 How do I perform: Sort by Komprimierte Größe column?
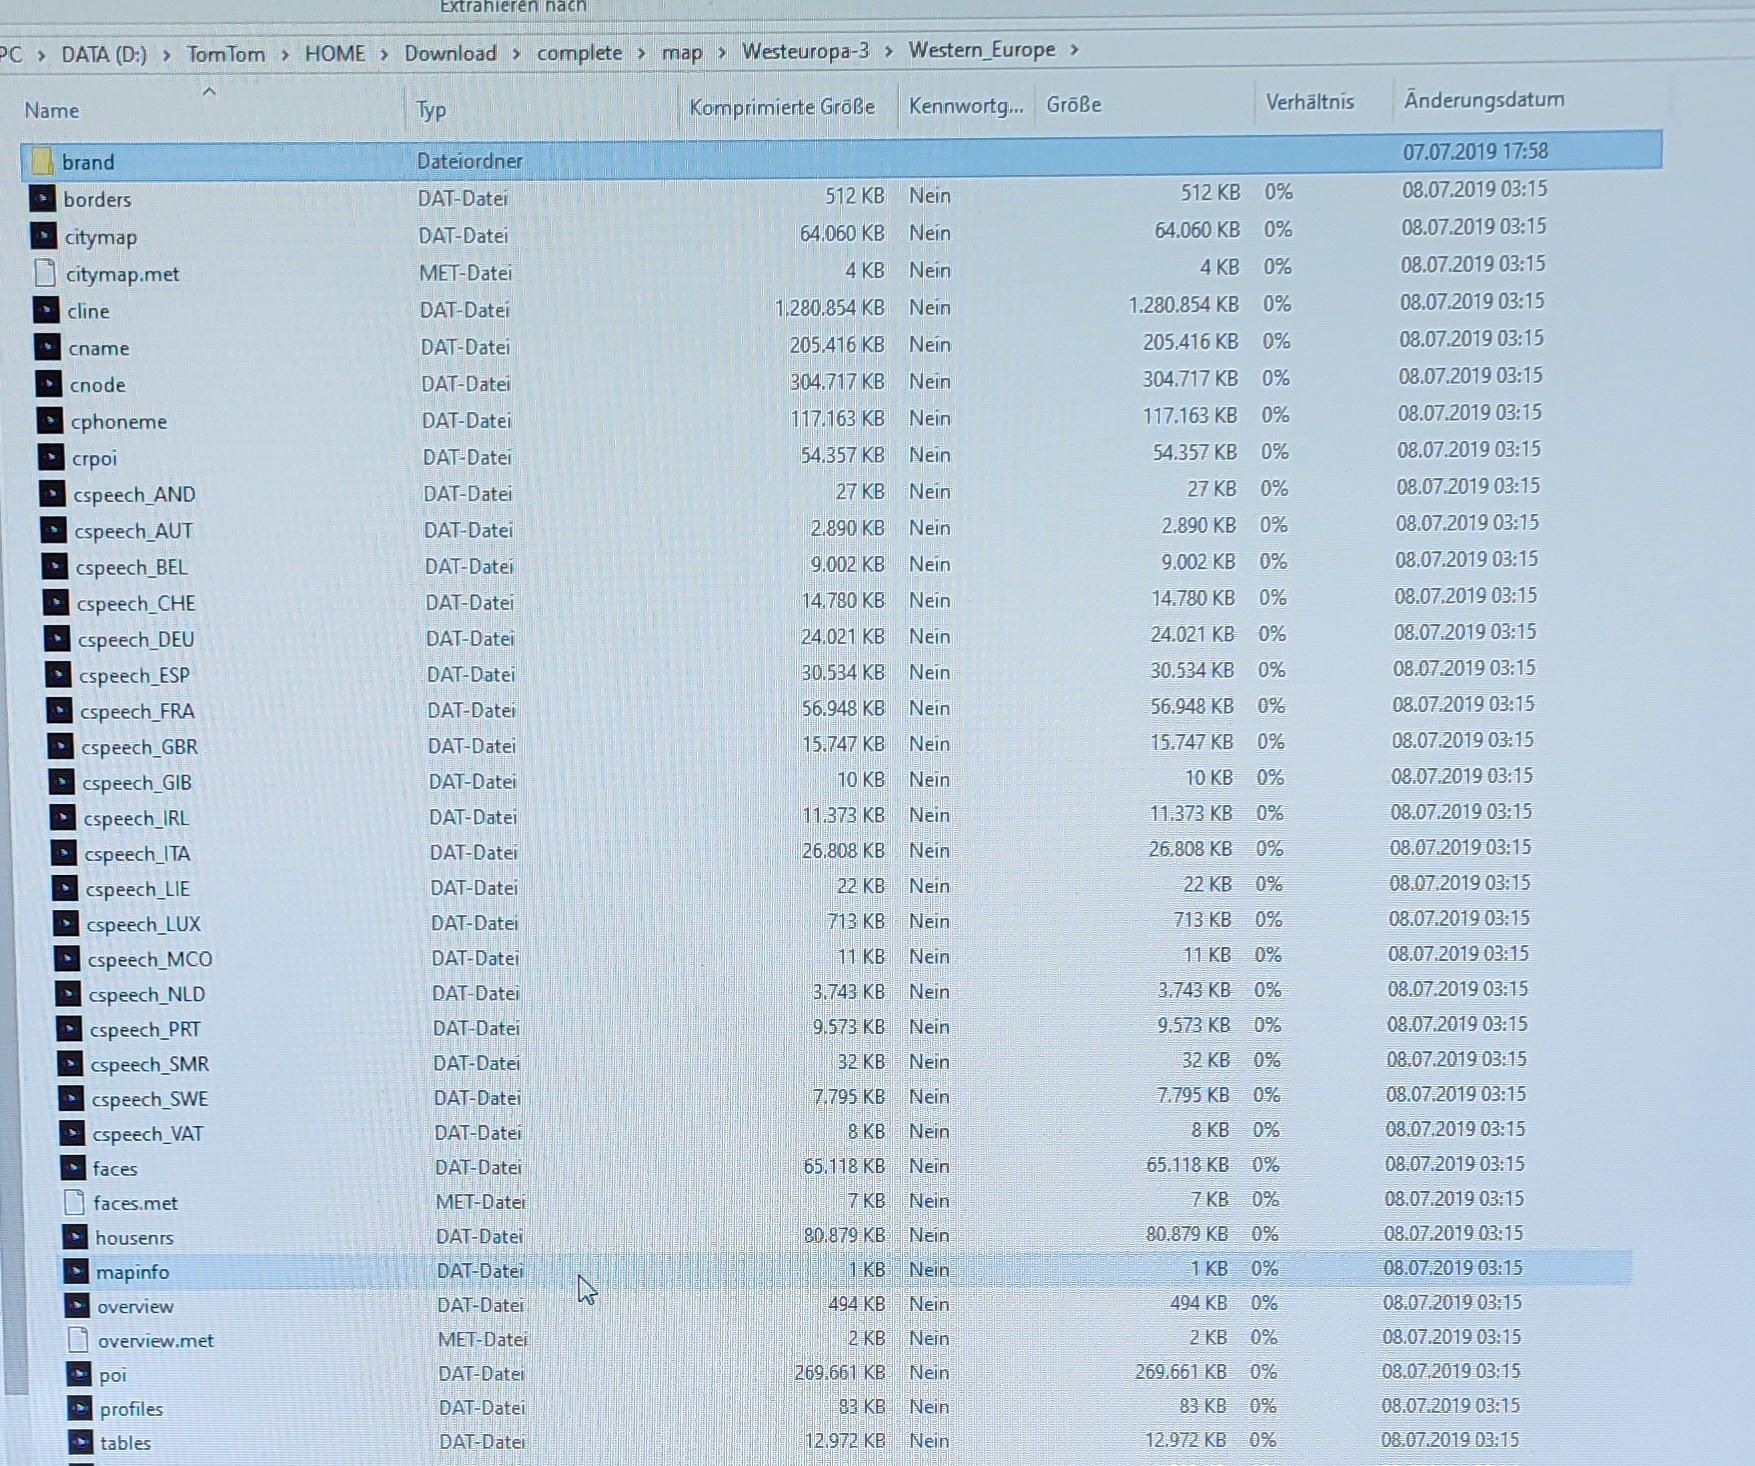781,107
